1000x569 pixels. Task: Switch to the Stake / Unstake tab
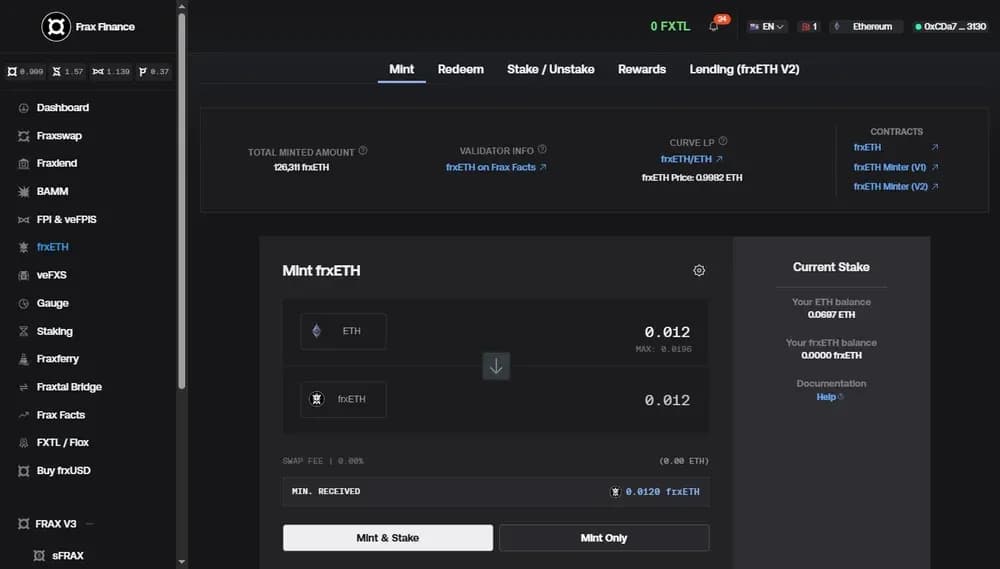pos(550,69)
